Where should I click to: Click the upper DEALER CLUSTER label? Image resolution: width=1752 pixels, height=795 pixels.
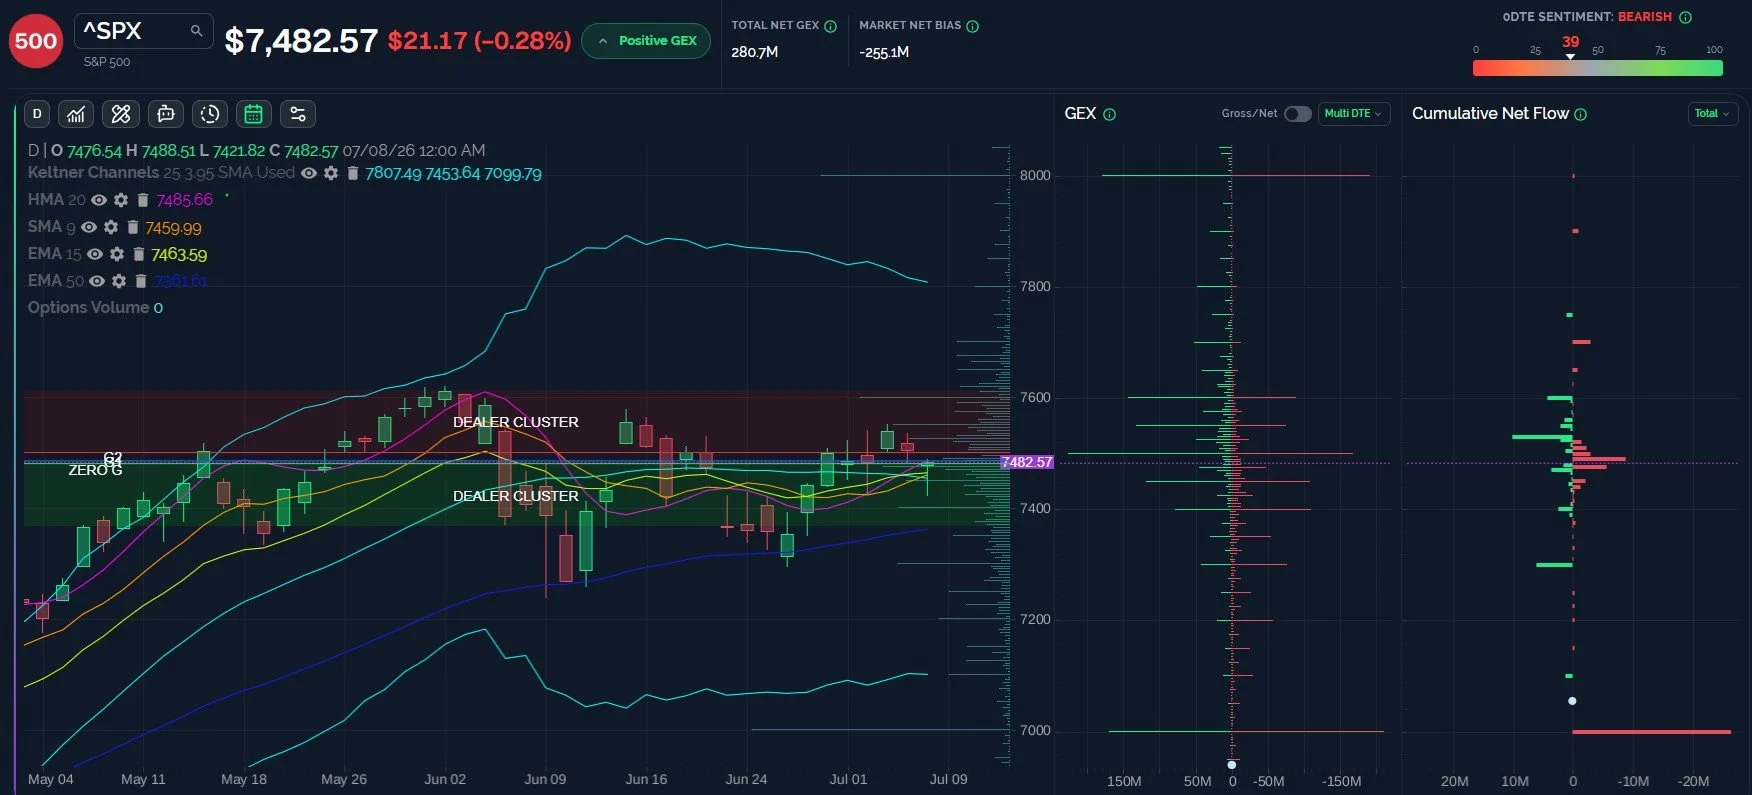click(x=516, y=422)
